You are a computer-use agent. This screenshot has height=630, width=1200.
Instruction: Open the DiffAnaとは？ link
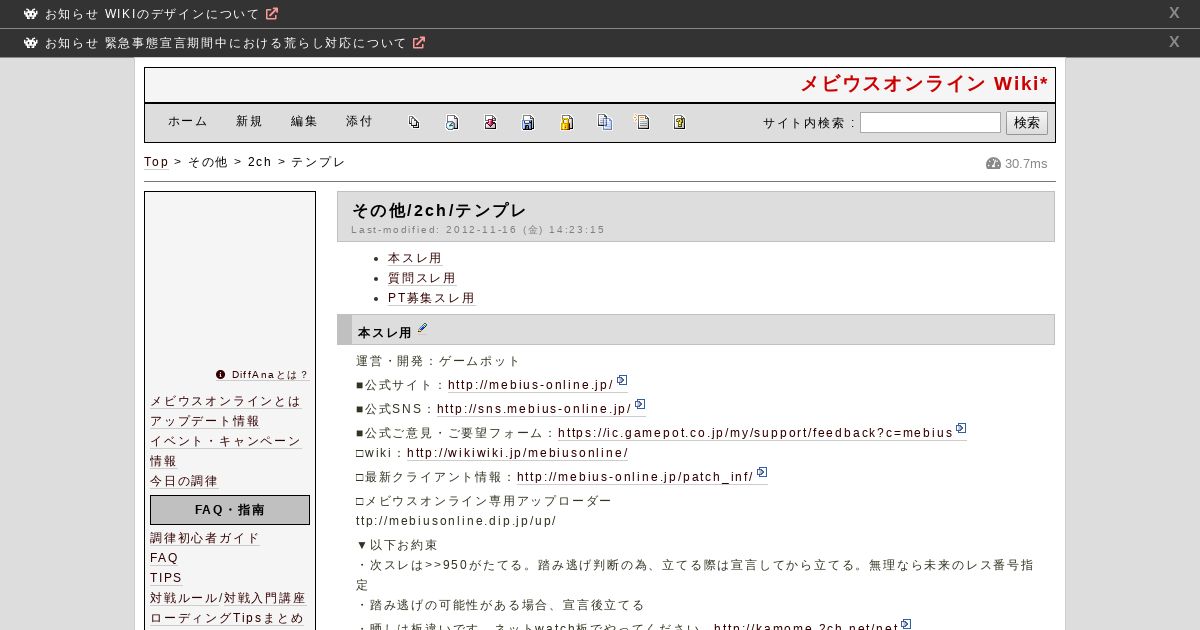coord(270,375)
